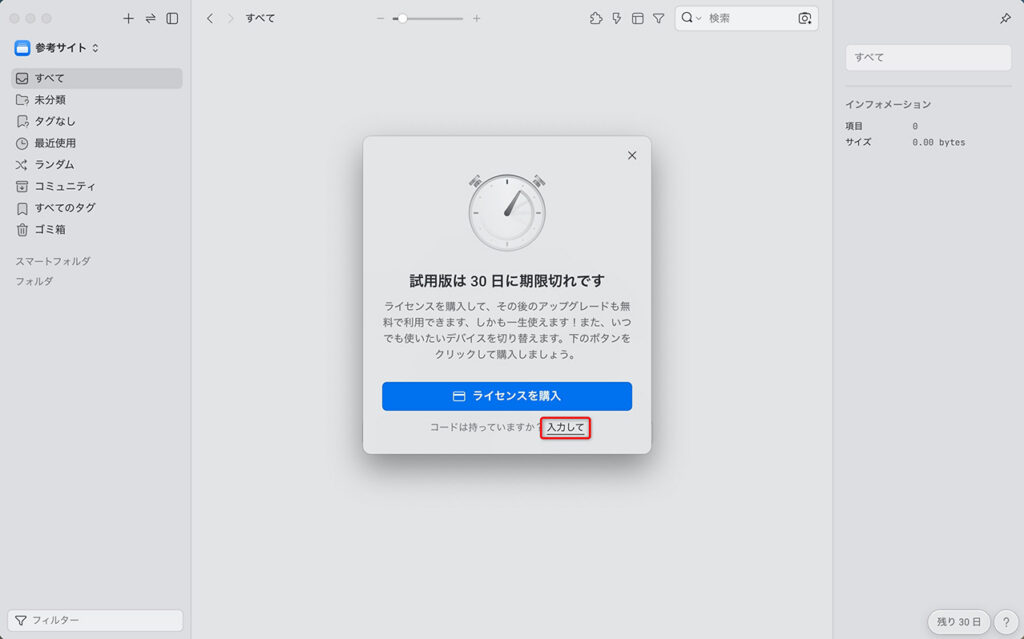Open the コミュニティ sidebar entry
This screenshot has width=1024, height=639.
tap(97, 186)
